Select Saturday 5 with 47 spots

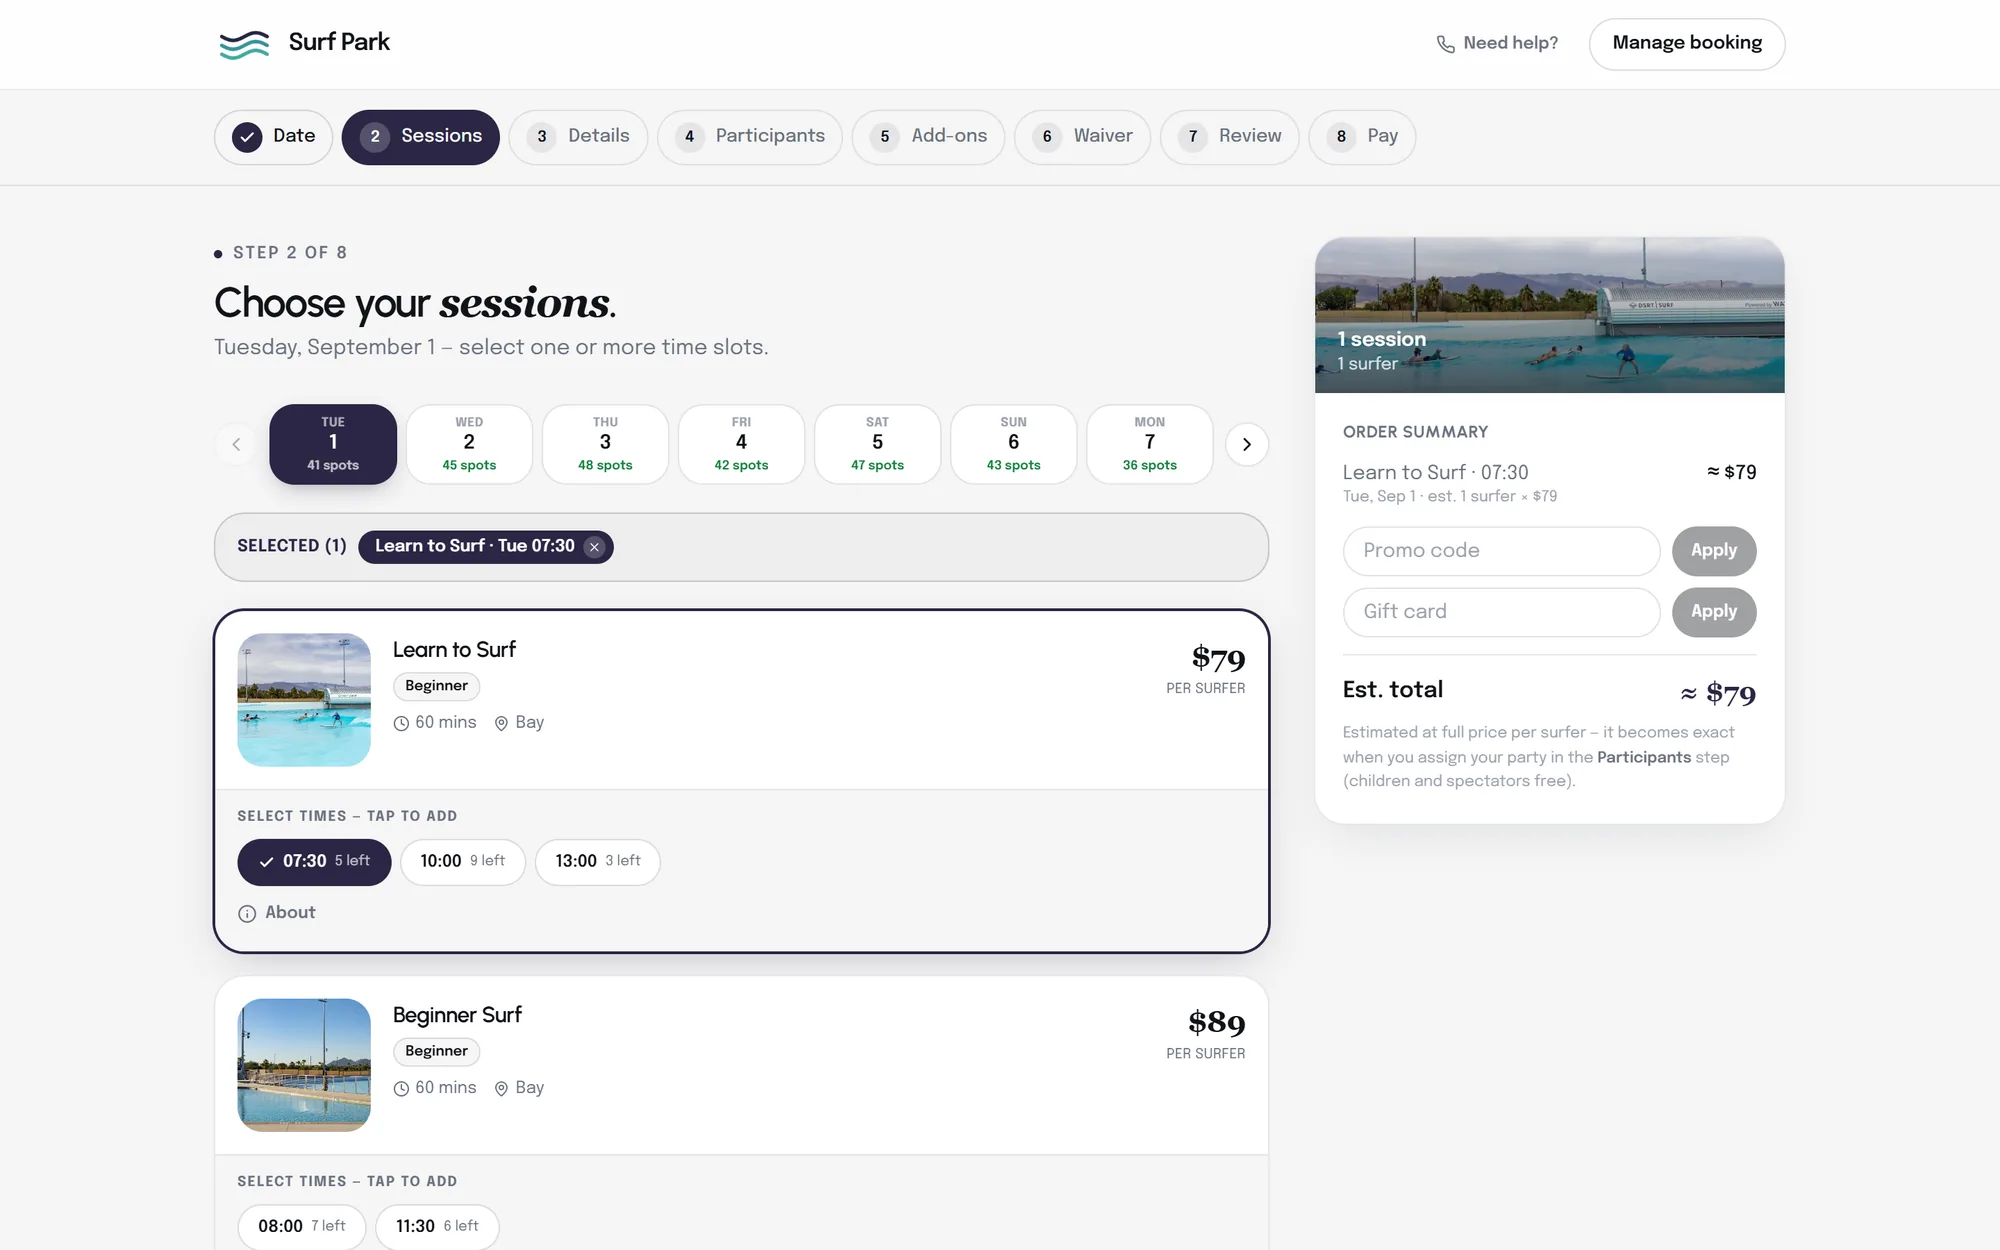[x=877, y=444]
